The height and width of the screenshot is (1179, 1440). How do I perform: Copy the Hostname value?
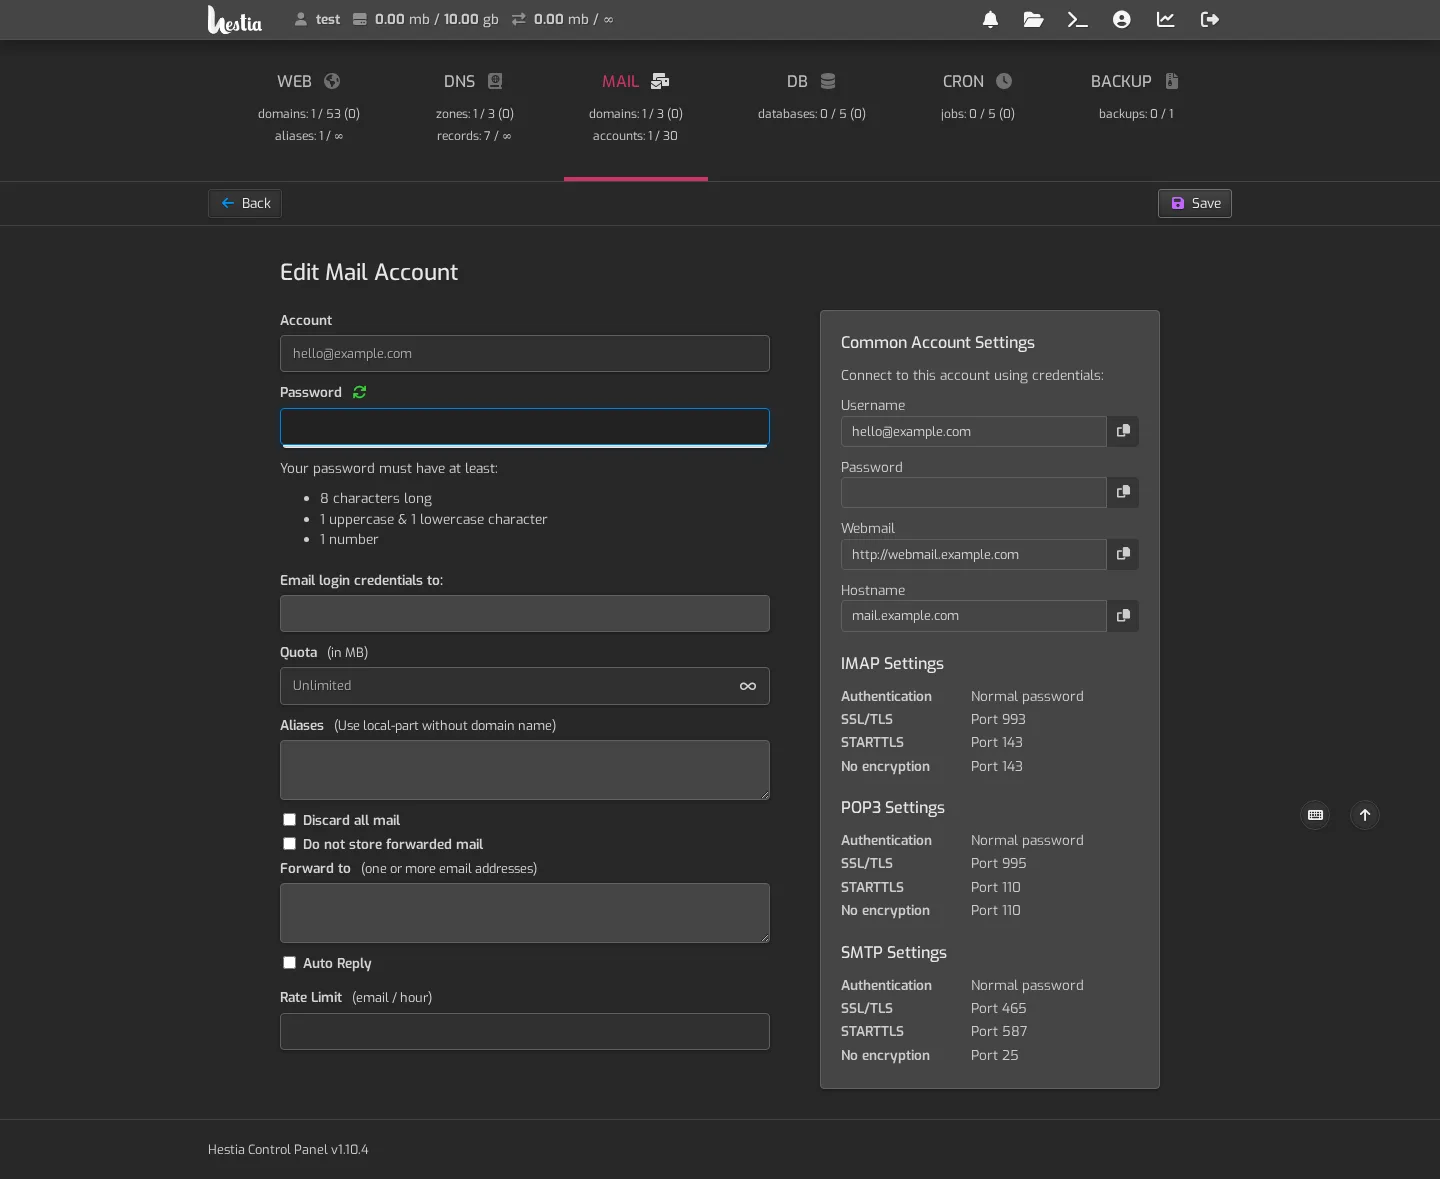(1123, 616)
